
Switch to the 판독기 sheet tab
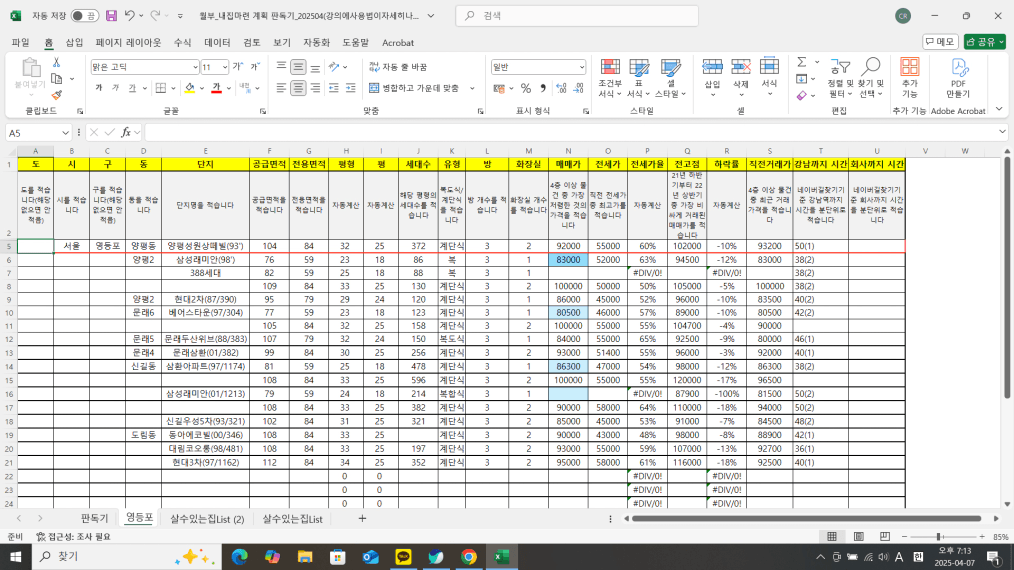[94, 518]
